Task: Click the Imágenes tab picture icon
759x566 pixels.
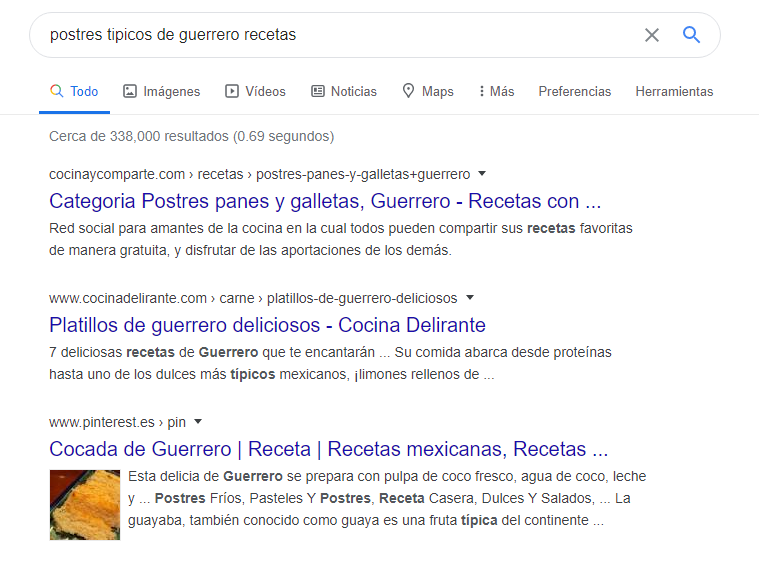Action: tap(130, 91)
